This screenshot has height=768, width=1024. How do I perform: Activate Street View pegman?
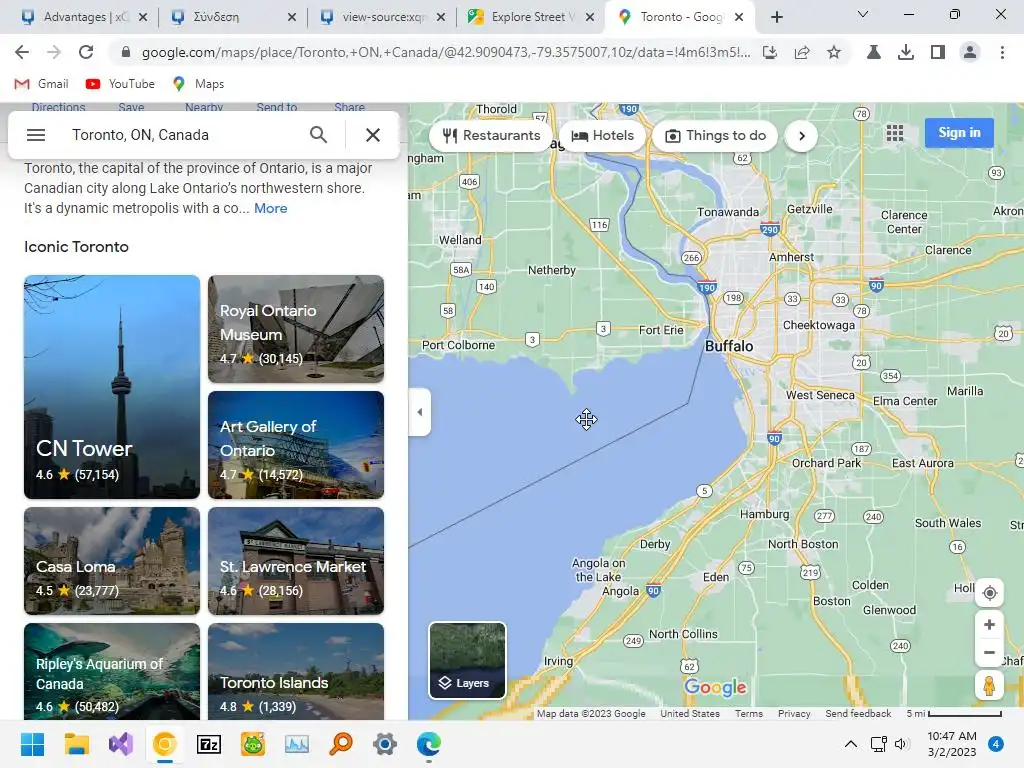coord(989,686)
